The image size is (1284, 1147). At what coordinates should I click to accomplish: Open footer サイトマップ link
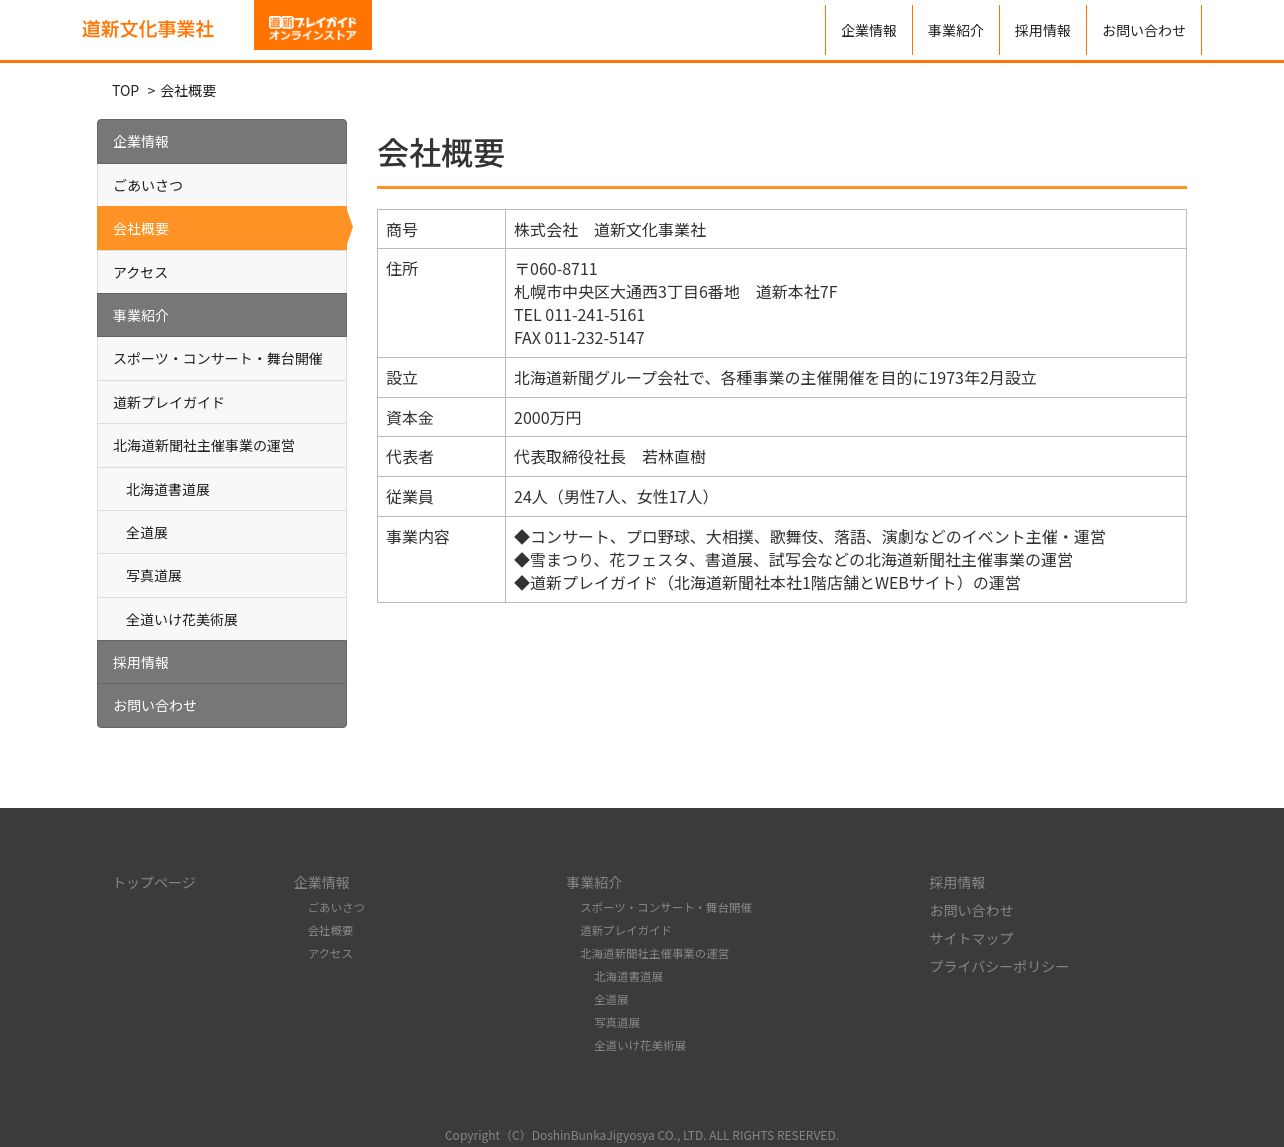971,938
